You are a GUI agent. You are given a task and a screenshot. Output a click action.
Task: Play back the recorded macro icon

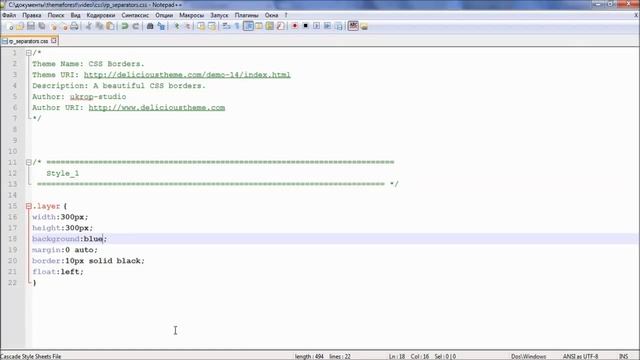point(316,27)
